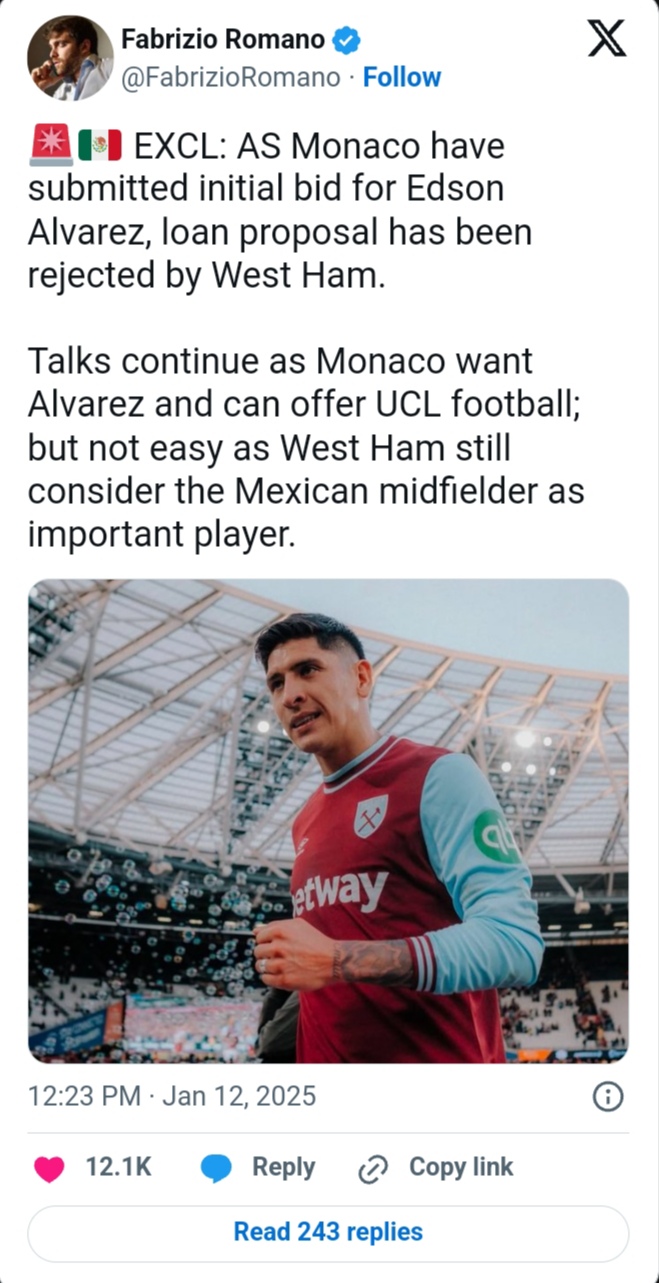Open the tweet info circle icon
659x1283 pixels.
608,1097
